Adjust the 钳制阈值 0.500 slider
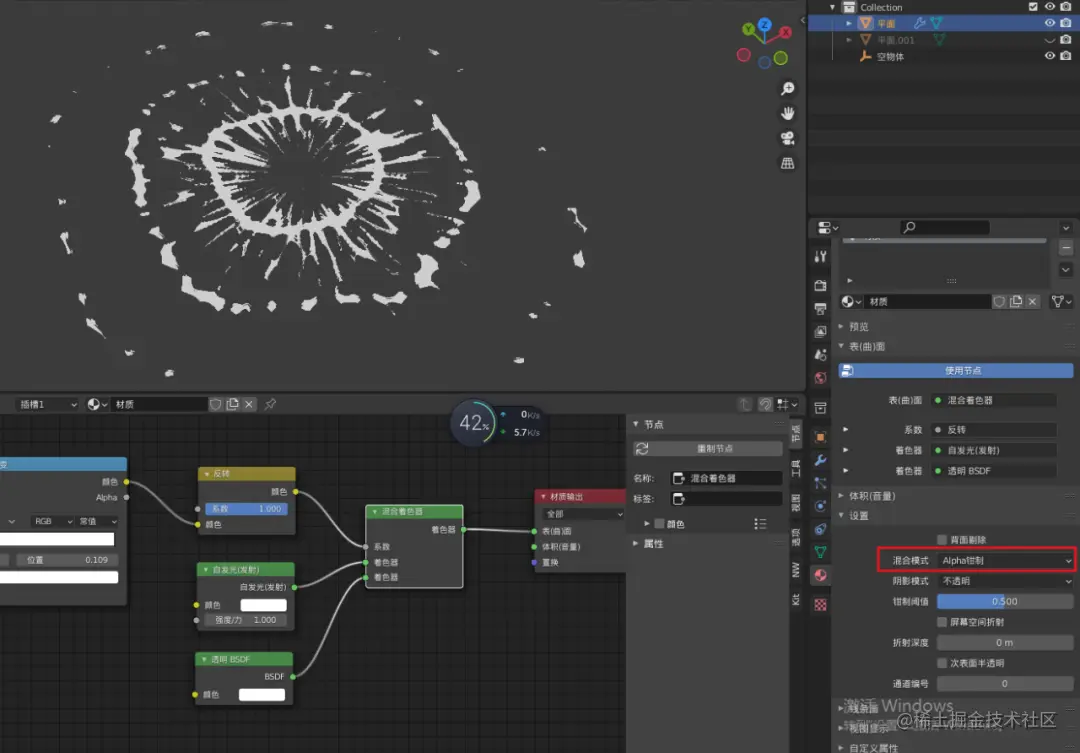Viewport: 1080px width, 753px height. tap(1005, 601)
